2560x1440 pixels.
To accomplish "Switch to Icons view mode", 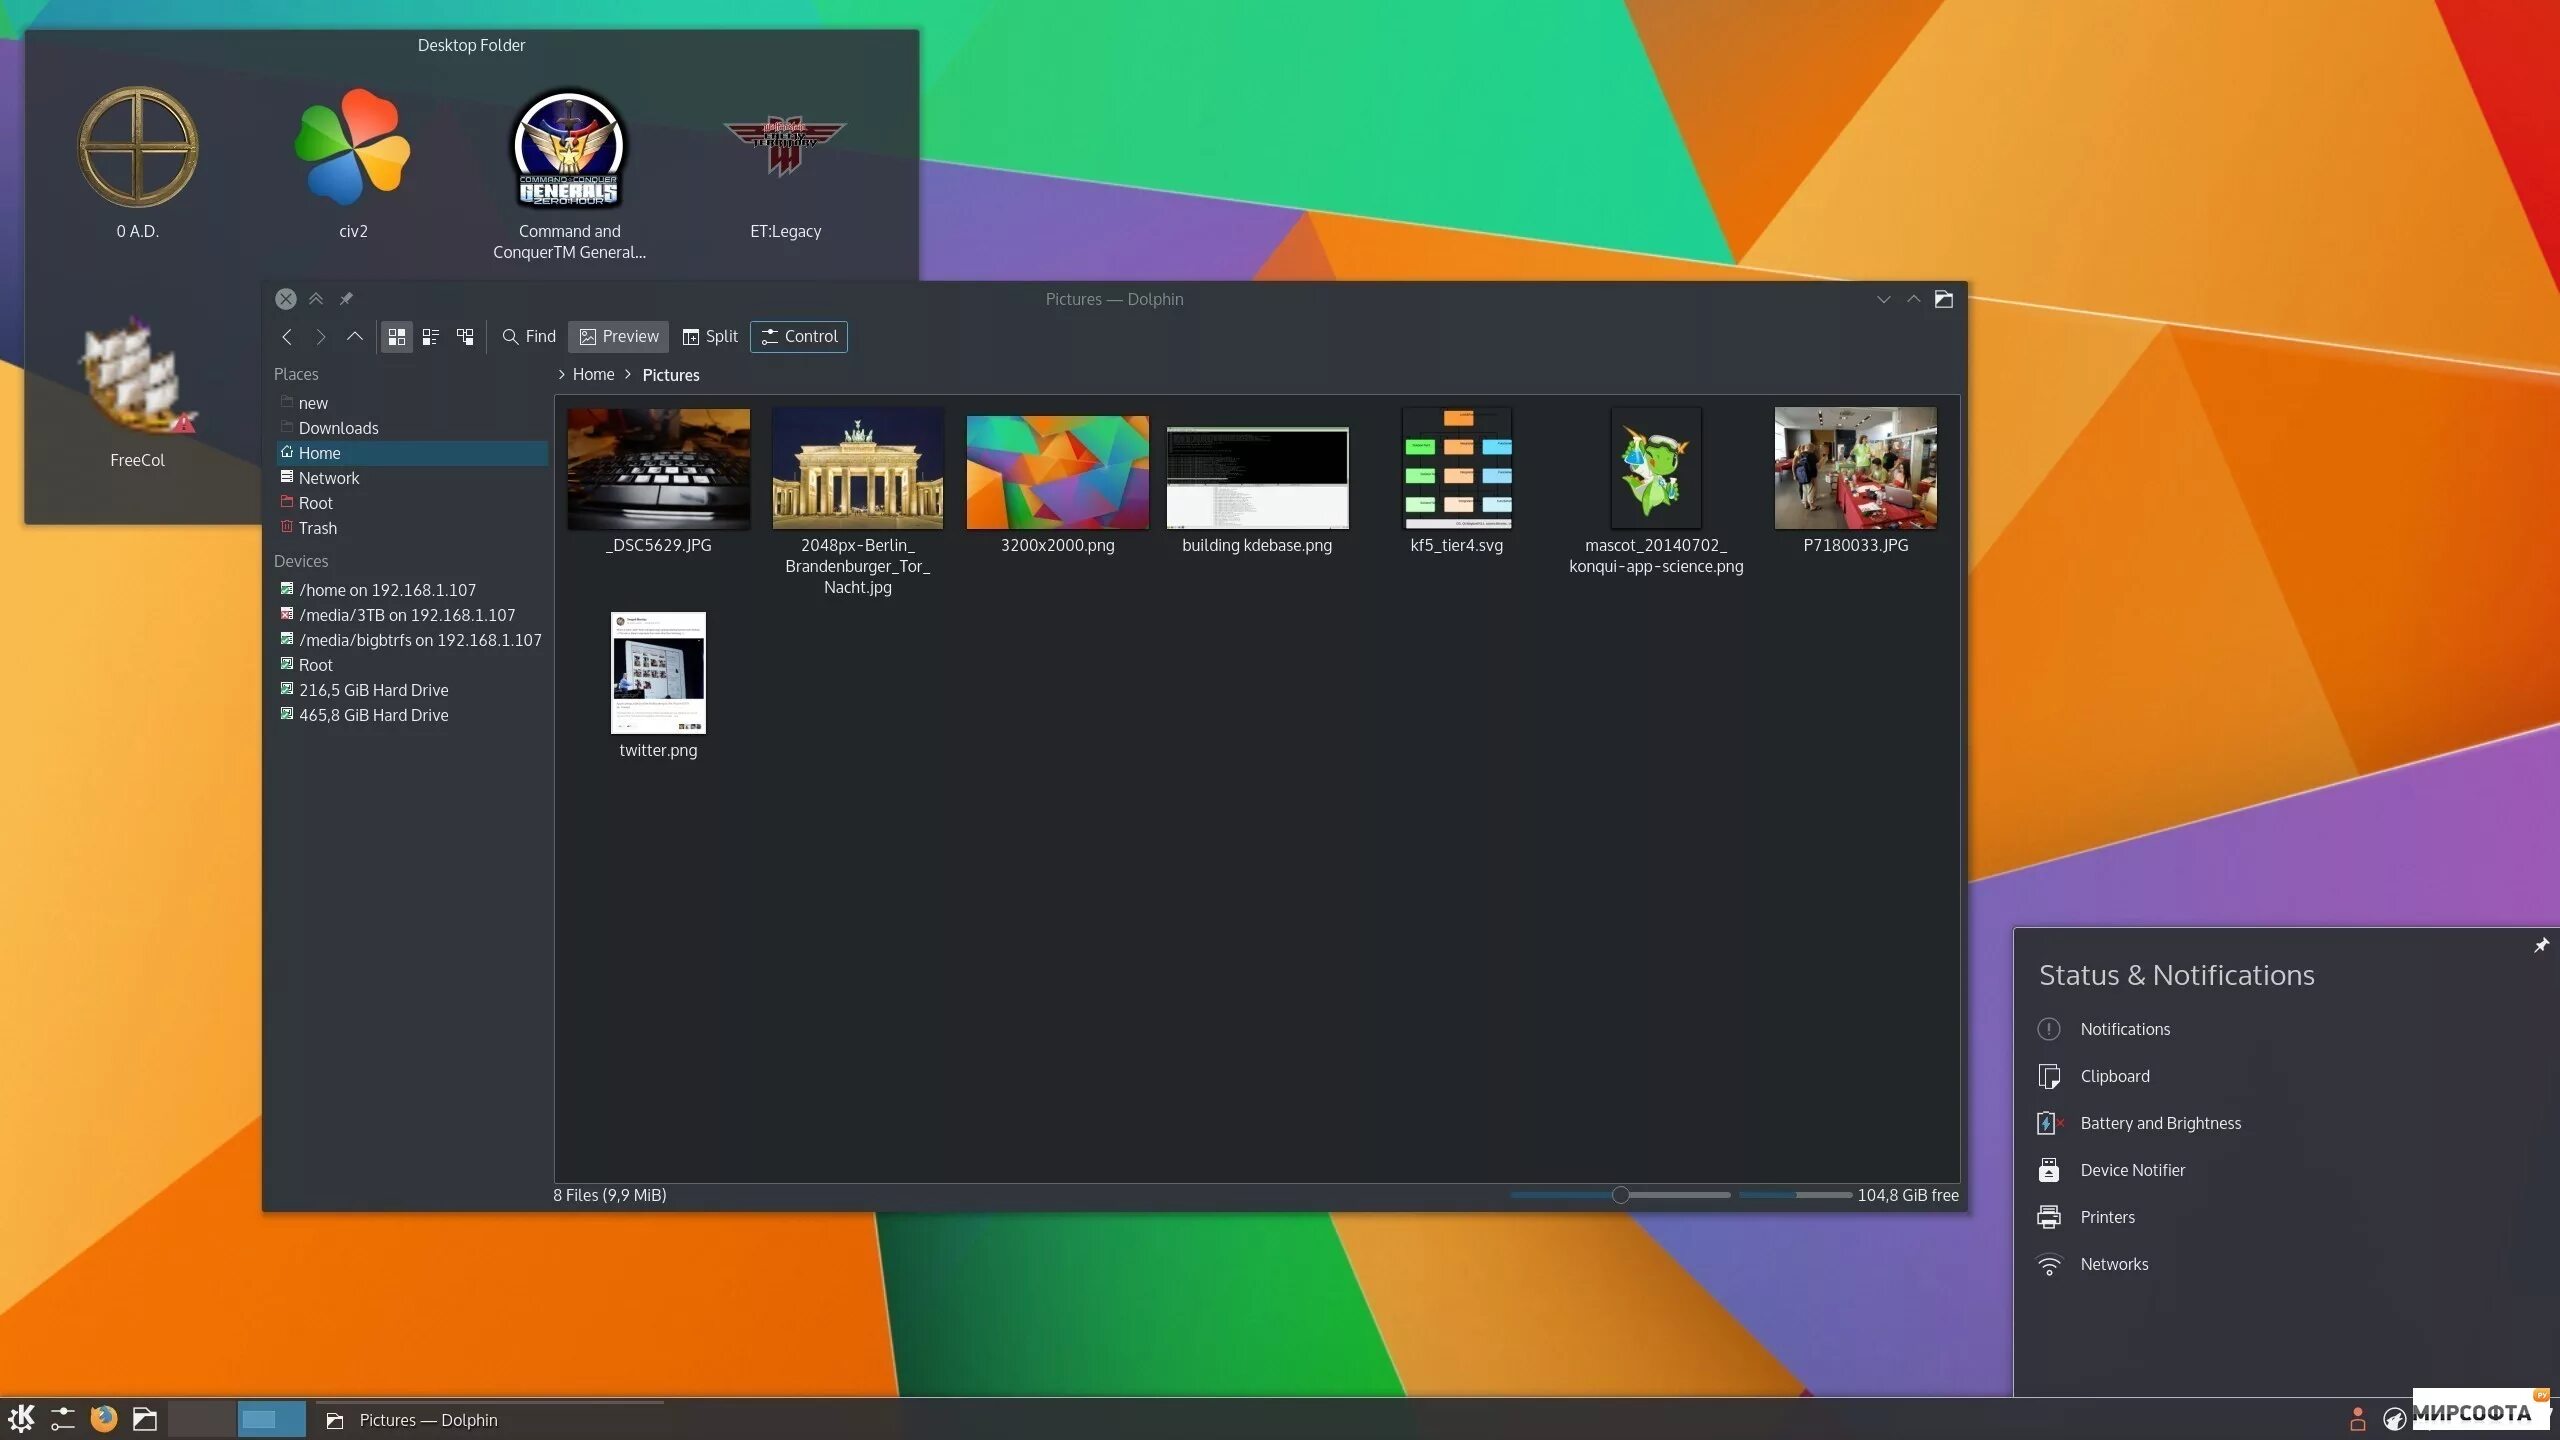I will [x=396, y=337].
